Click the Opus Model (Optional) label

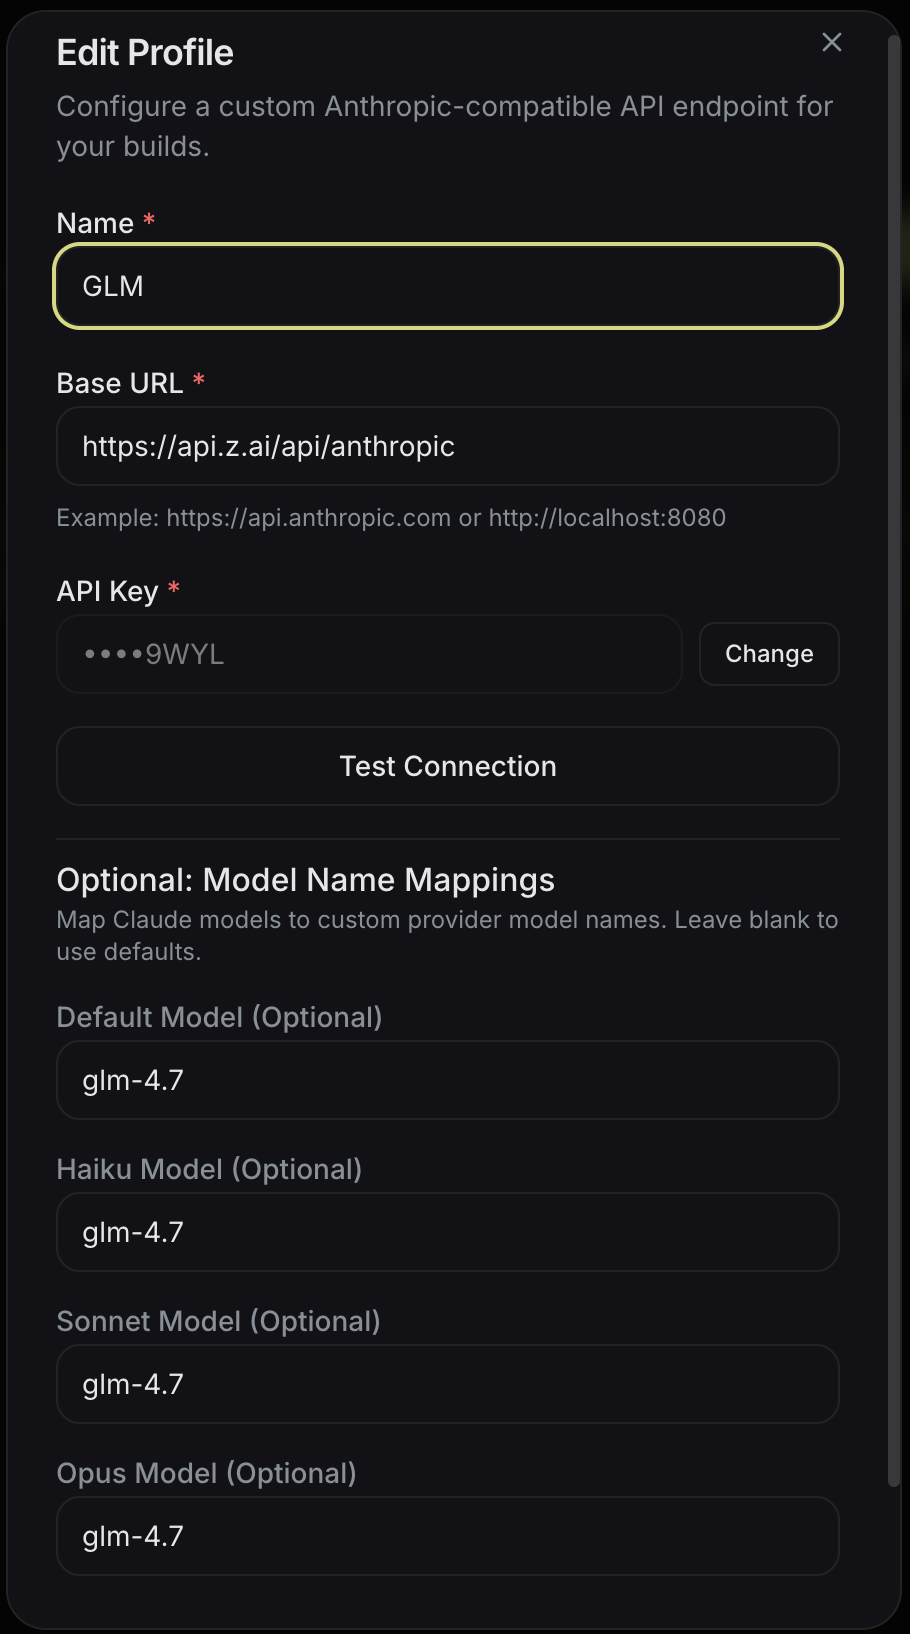coord(206,1473)
